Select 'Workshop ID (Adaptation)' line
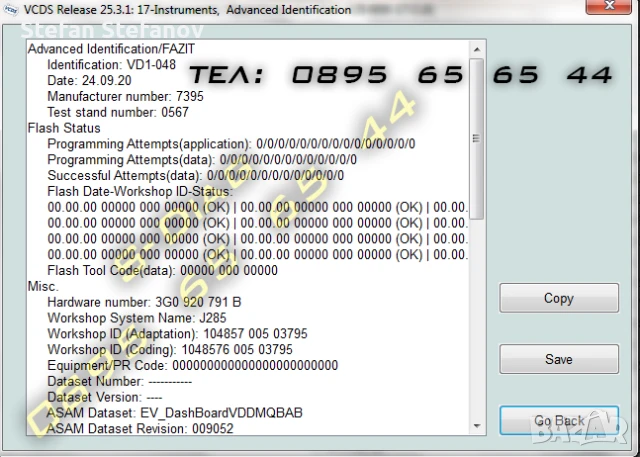640x457 pixels. (x=177, y=334)
